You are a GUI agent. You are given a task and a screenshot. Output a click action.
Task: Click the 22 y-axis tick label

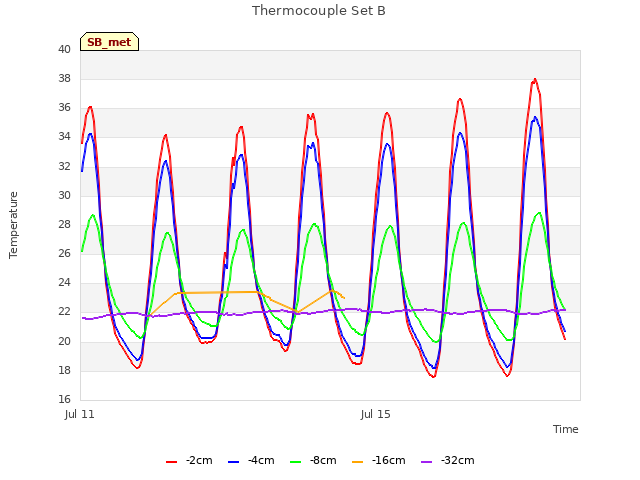64,311
